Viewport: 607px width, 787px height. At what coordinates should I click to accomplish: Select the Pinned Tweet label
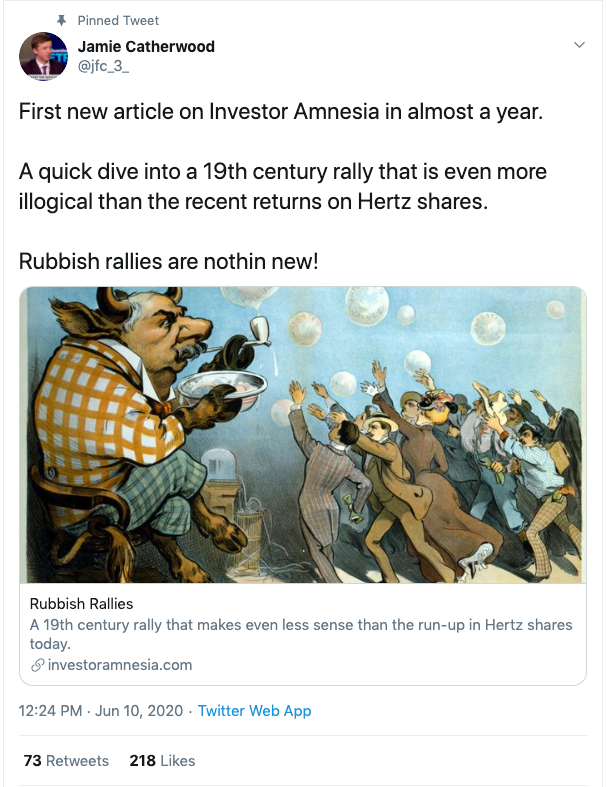click(x=118, y=21)
